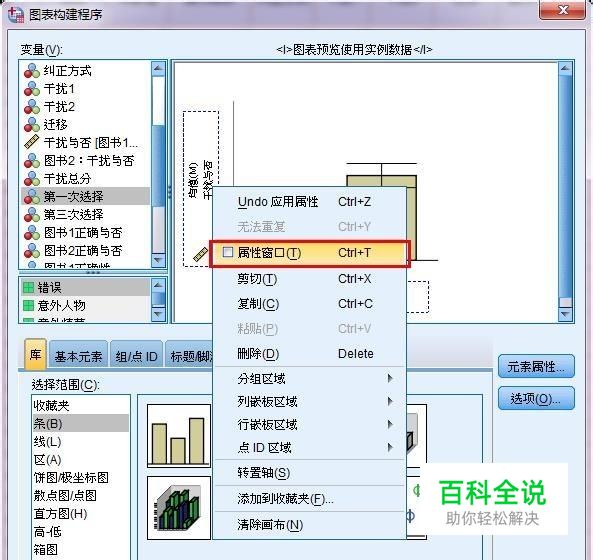Choose the simple bar chart thumbnail
Viewport: 593px width, 560px height.
pyautogui.click(x=179, y=436)
